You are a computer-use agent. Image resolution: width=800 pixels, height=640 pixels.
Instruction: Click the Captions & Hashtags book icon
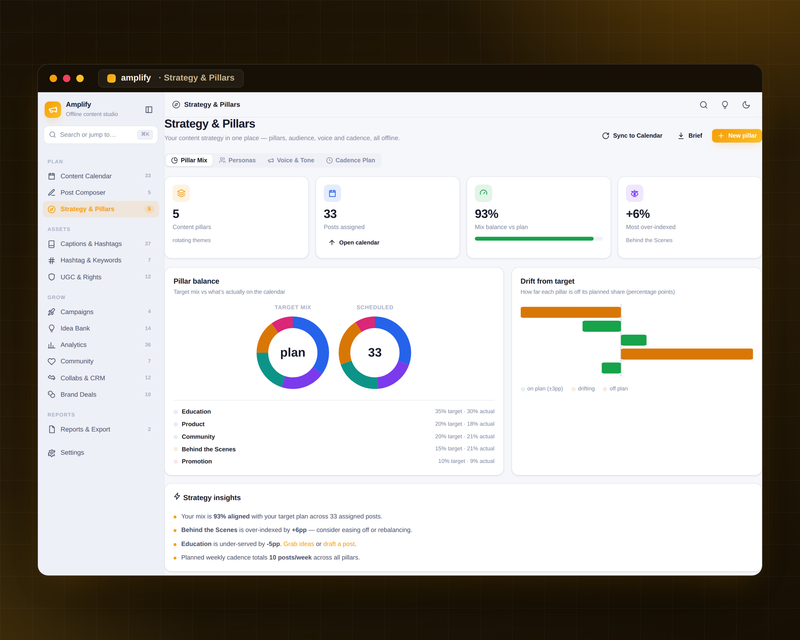tap(52, 244)
